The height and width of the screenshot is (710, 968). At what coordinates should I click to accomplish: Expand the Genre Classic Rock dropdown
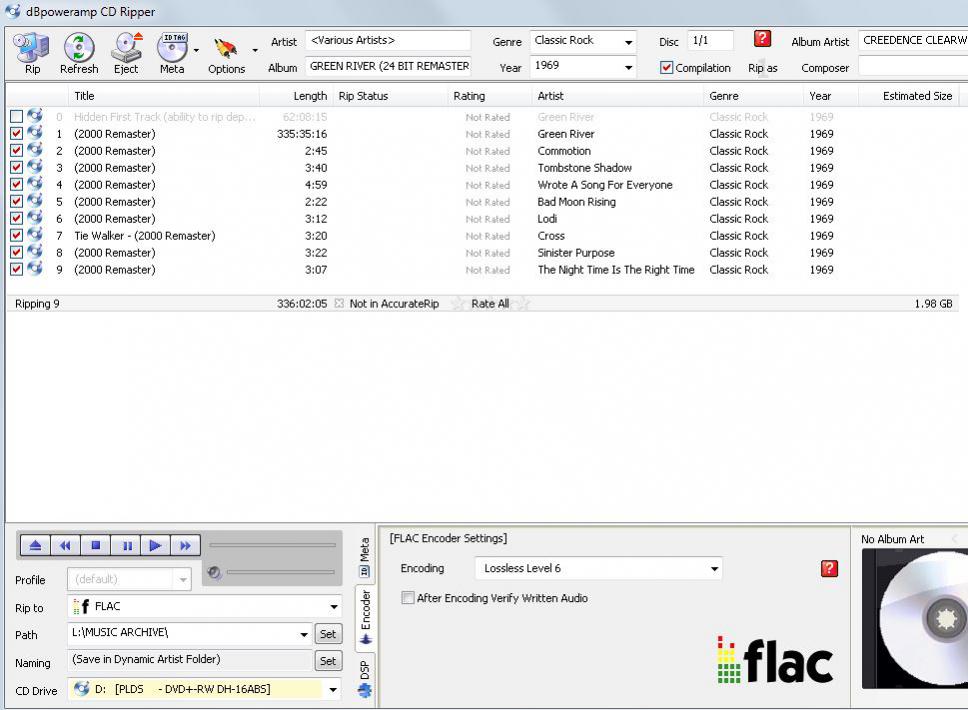[628, 42]
